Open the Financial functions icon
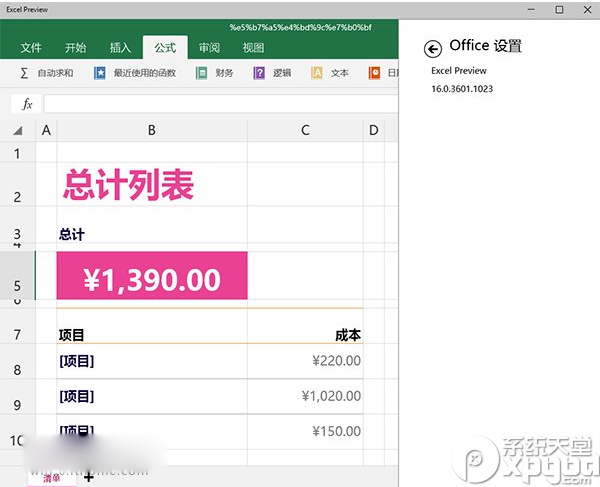600x487 pixels. coord(201,73)
